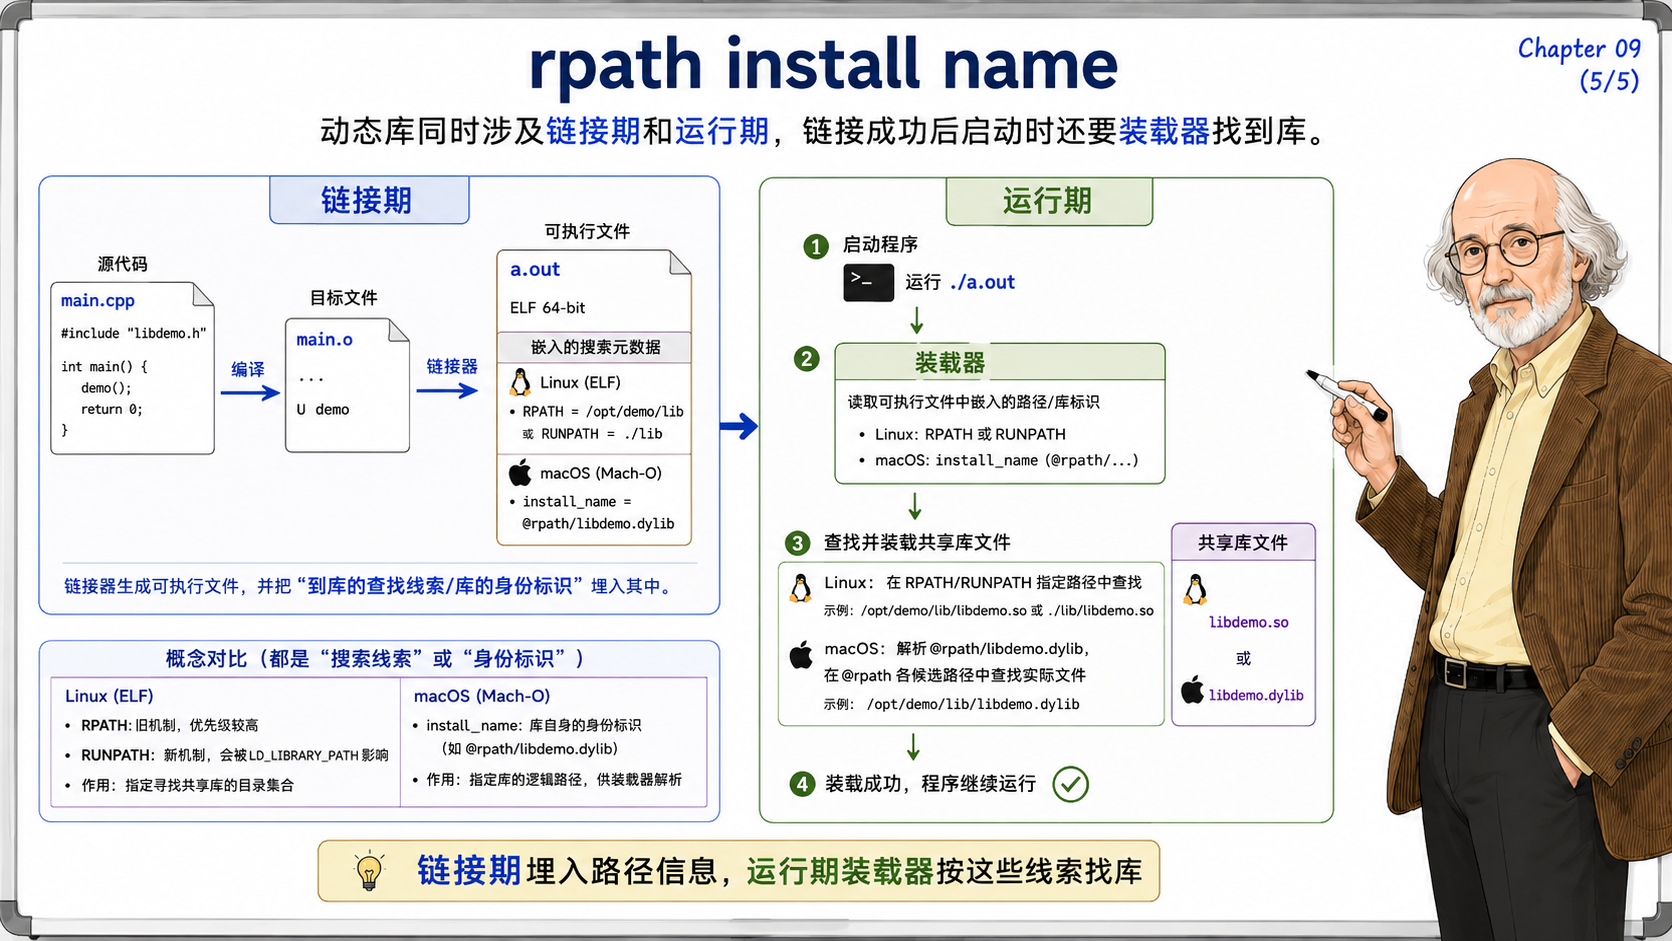
Task: Click the 可执行文件 label
Action: [x=587, y=231]
